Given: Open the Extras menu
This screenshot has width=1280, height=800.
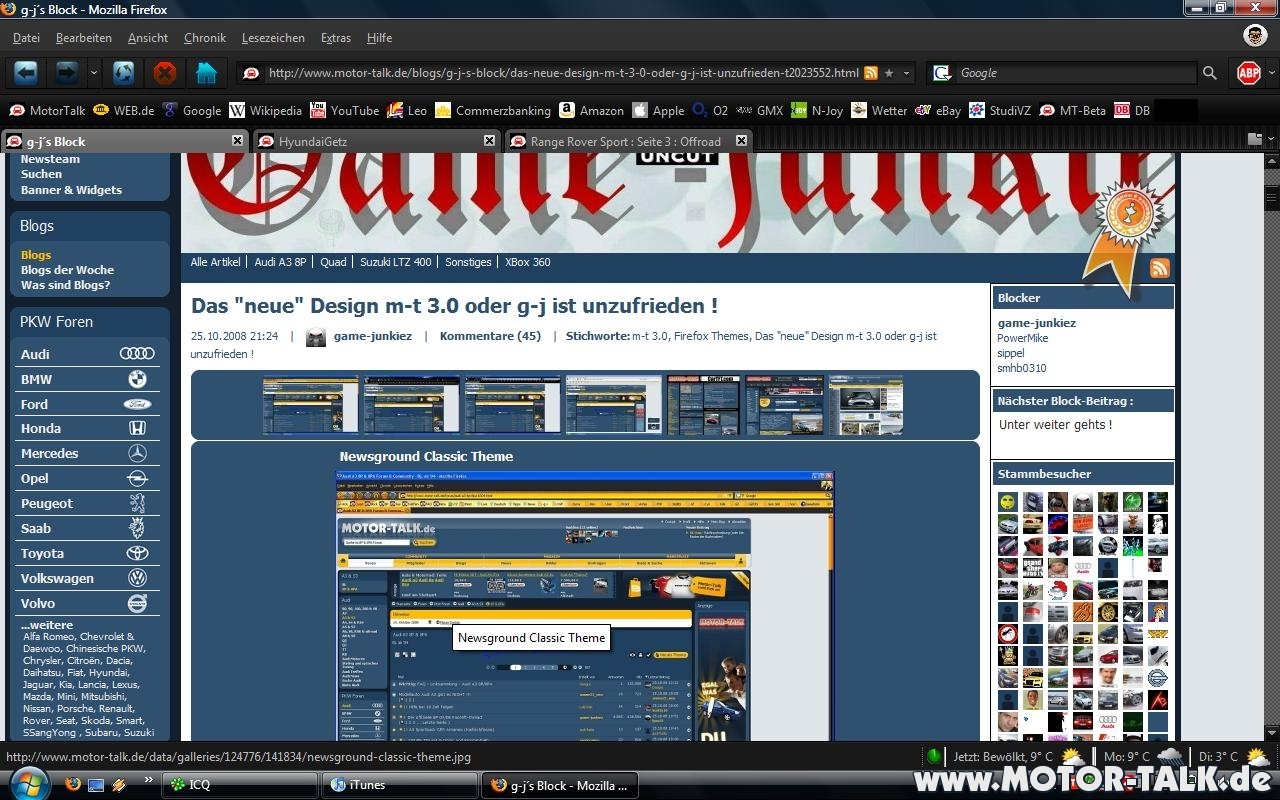Looking at the screenshot, I should tap(336, 38).
